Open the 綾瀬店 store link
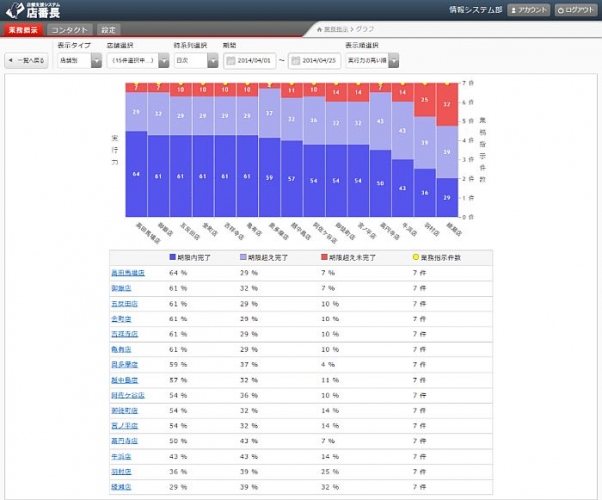This screenshot has height=500, width=602. pos(121,487)
